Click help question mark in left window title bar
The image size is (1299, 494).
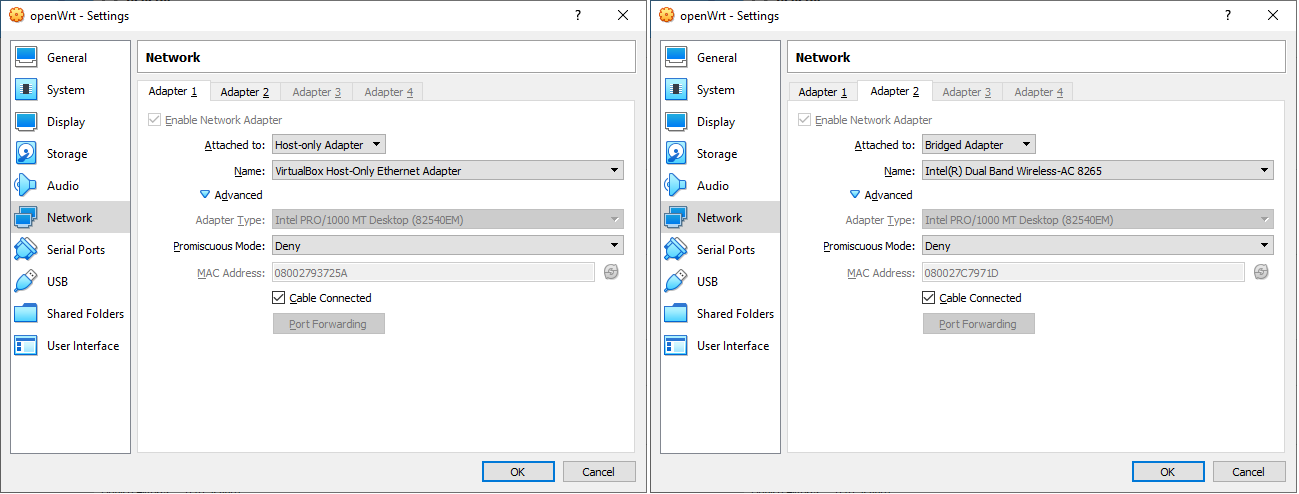pyautogui.click(x=578, y=15)
